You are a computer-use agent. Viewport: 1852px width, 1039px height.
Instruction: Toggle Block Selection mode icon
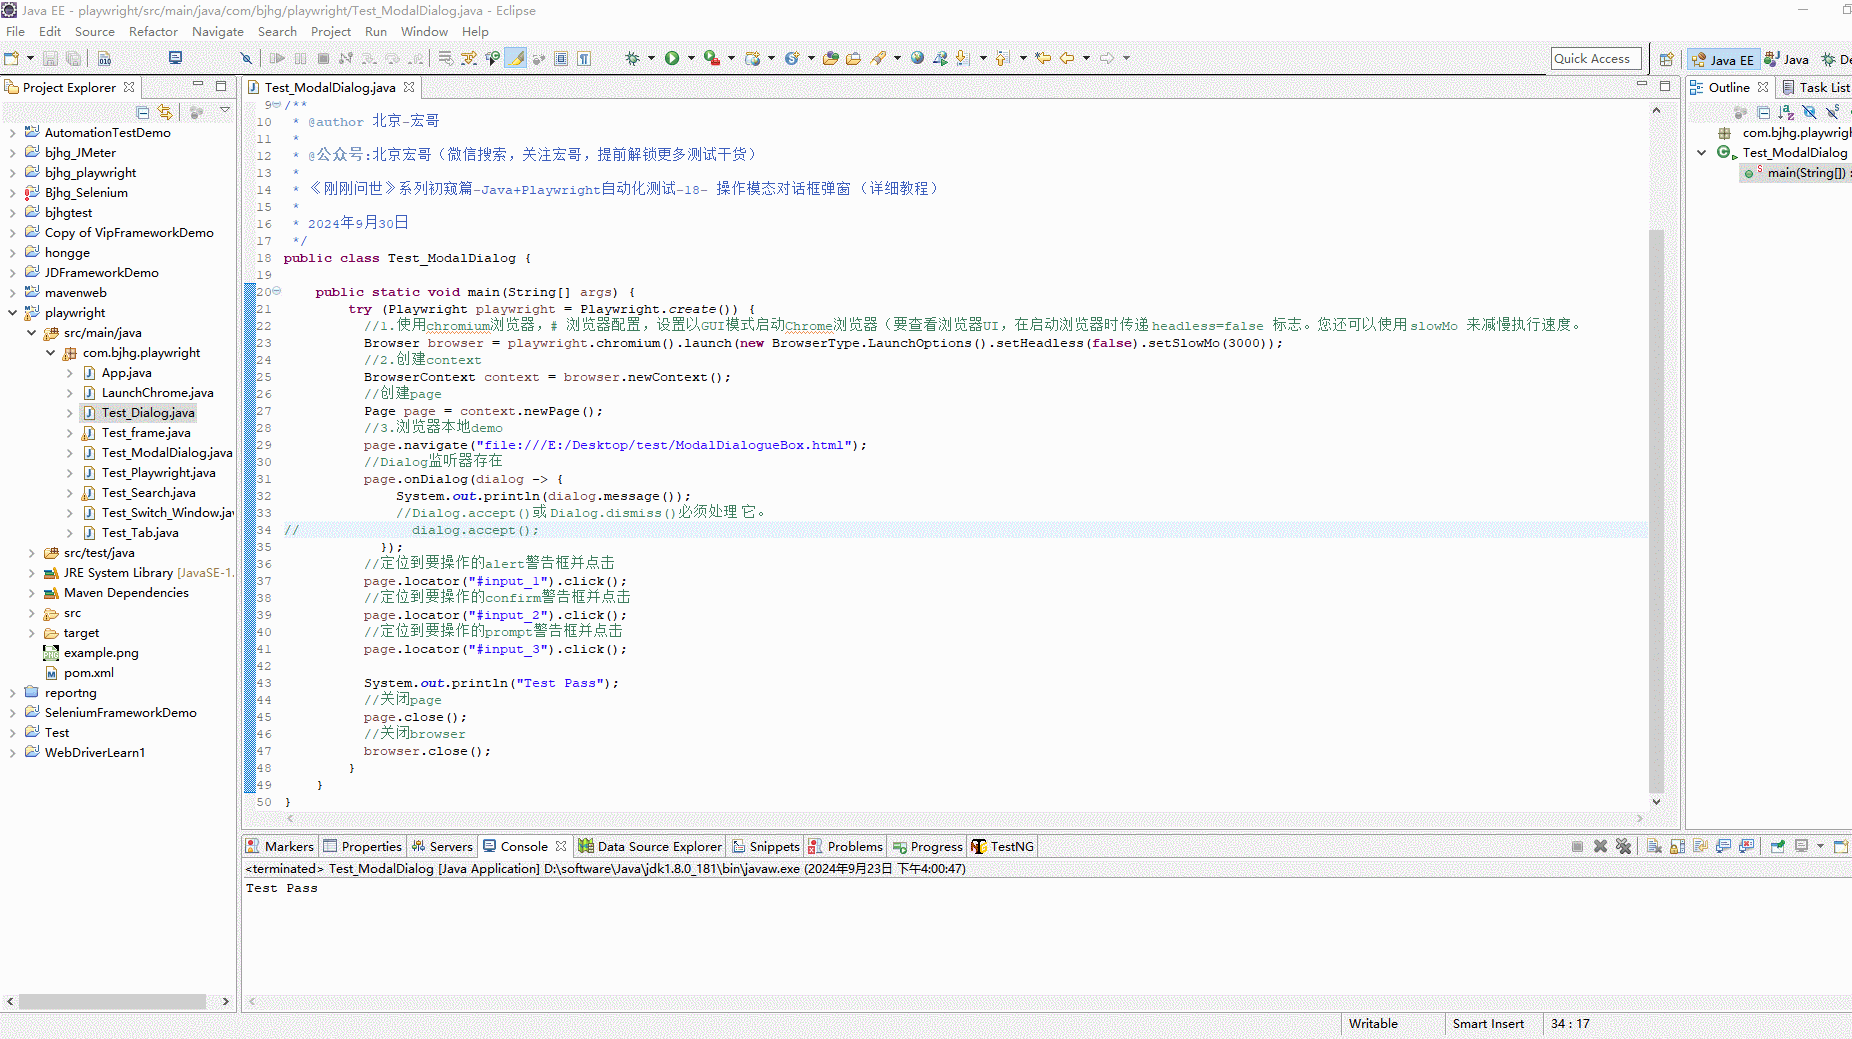click(x=561, y=58)
